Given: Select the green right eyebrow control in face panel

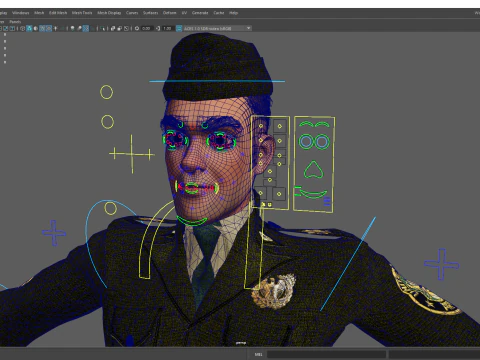Looking at the screenshot, I should pyautogui.click(x=322, y=124).
